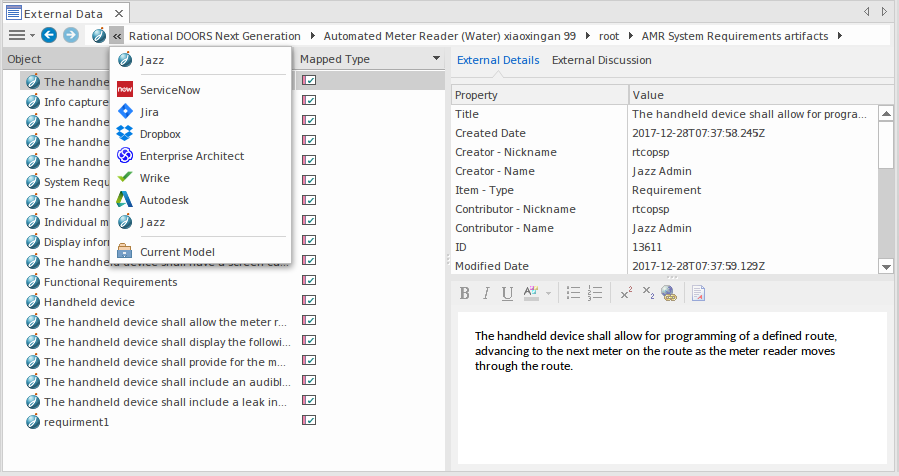Image resolution: width=899 pixels, height=476 pixels.
Task: Toggle mapped checkbox for requirment1
Action: pos(309,420)
